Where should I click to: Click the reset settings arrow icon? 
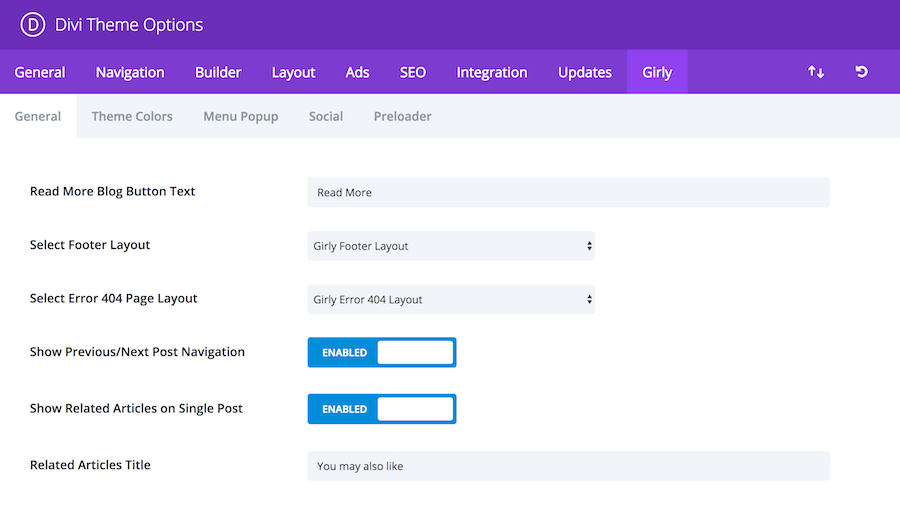click(862, 72)
